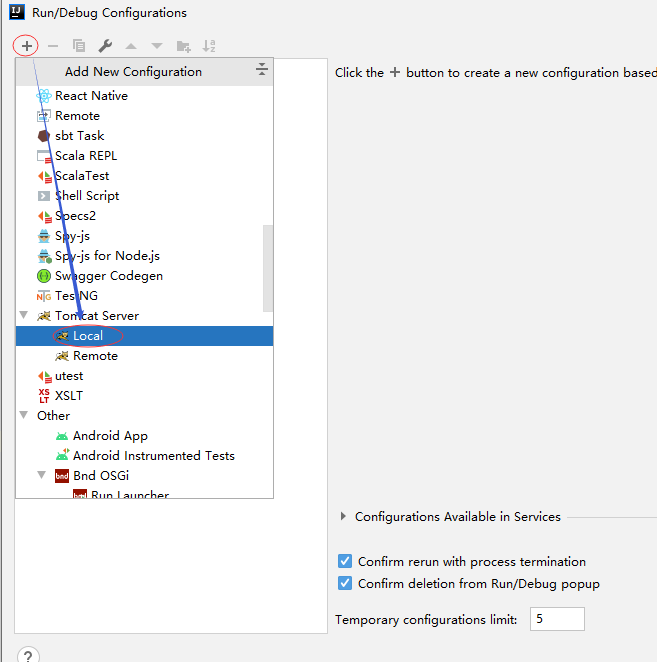Select ScalaTest configuration
Image resolution: width=657 pixels, height=662 pixels.
pos(144,176)
